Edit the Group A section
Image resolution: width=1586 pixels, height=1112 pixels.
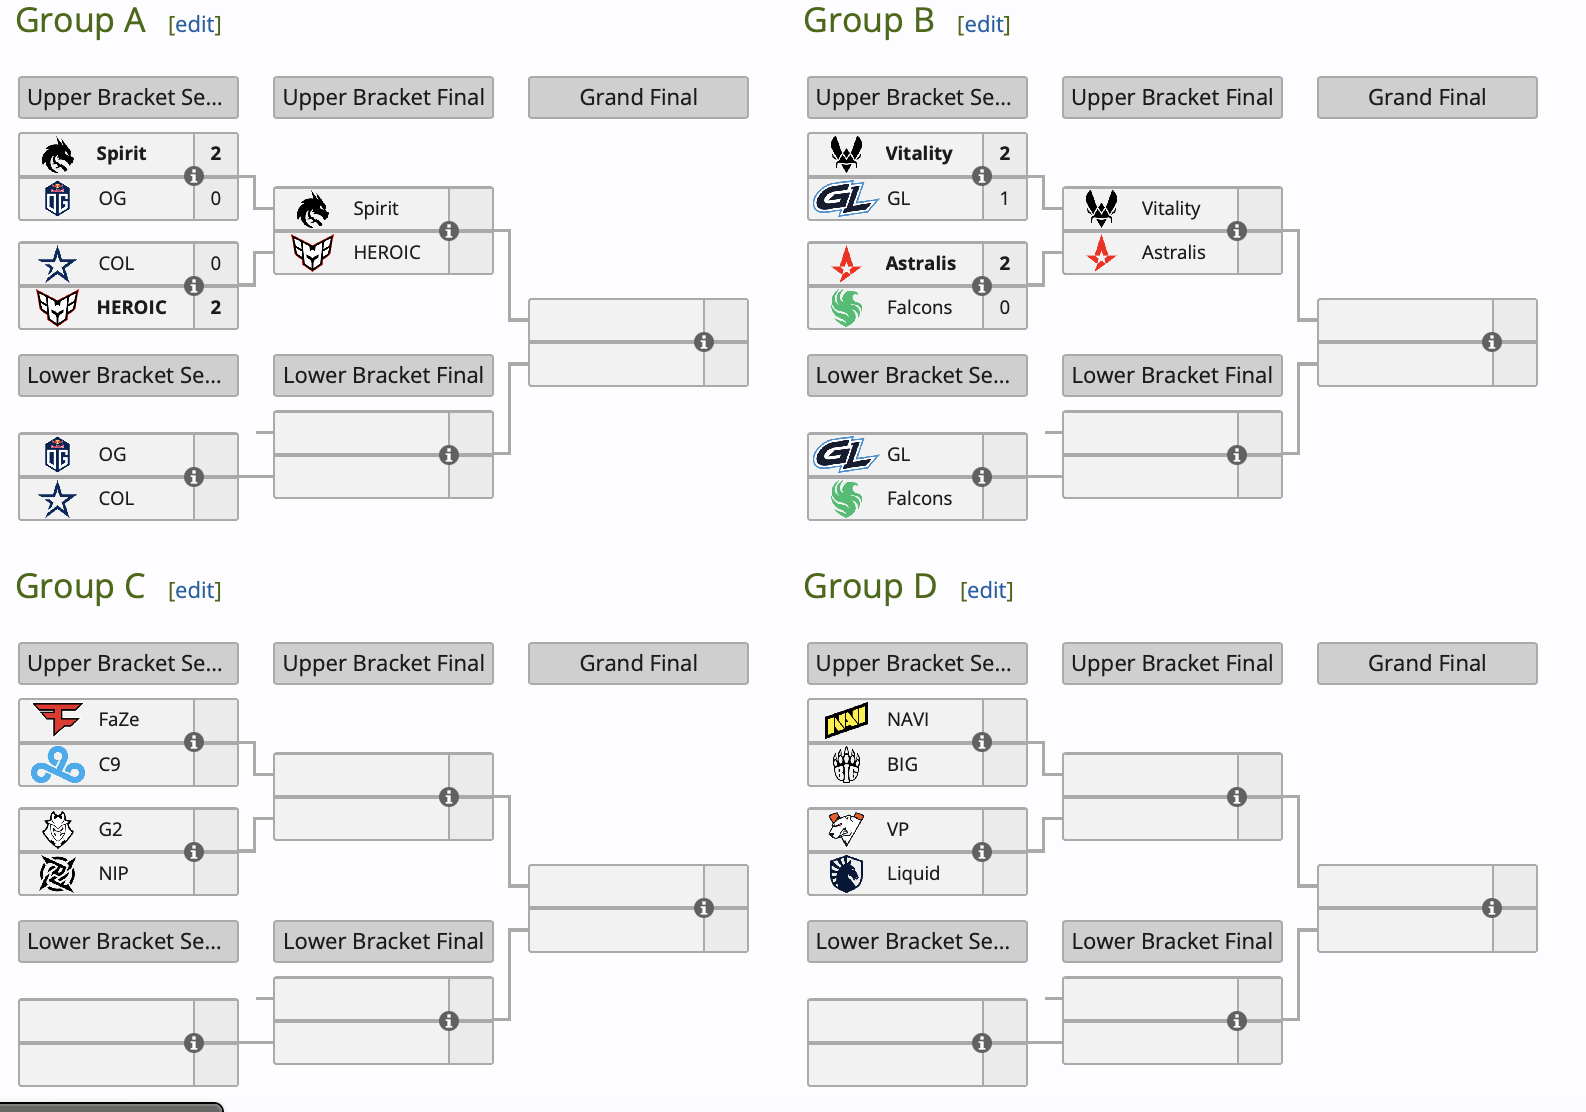[195, 24]
